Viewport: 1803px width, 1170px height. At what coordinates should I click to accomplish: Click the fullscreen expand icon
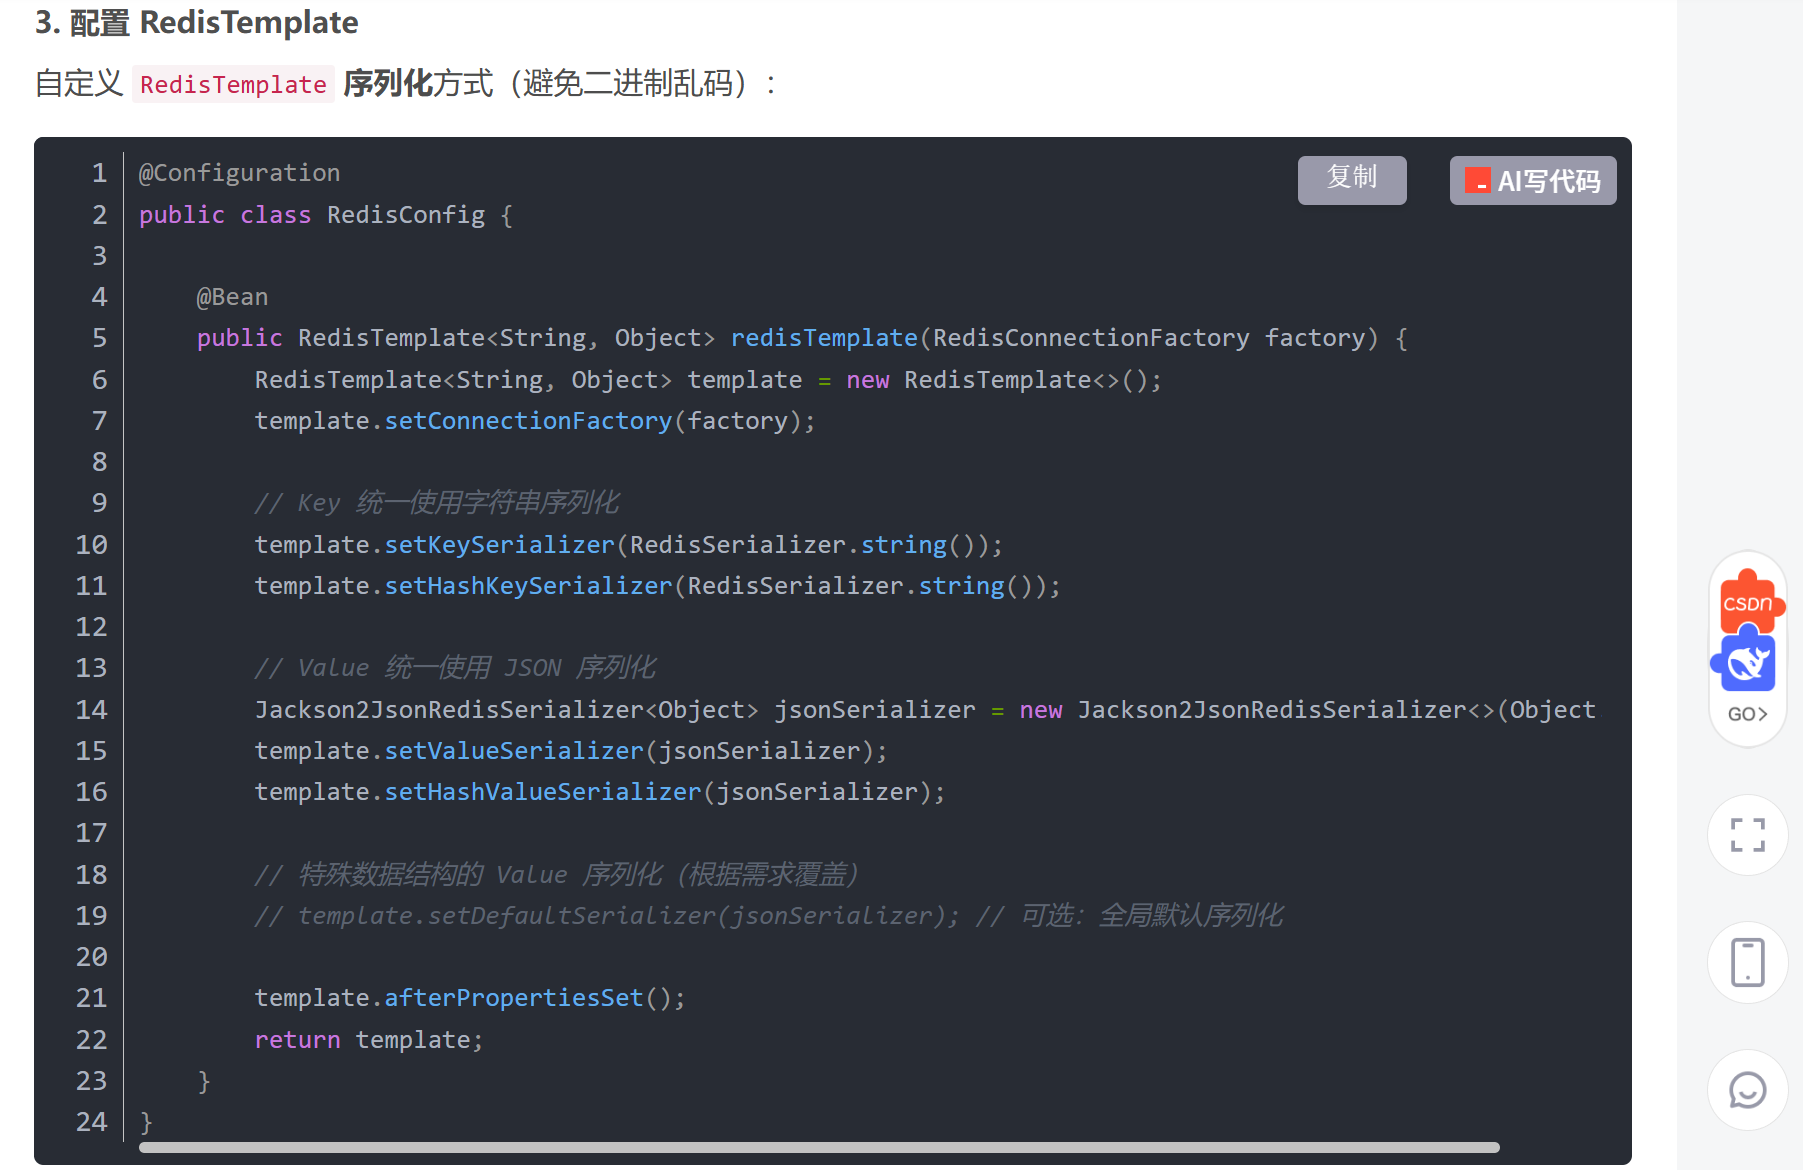point(1747,835)
